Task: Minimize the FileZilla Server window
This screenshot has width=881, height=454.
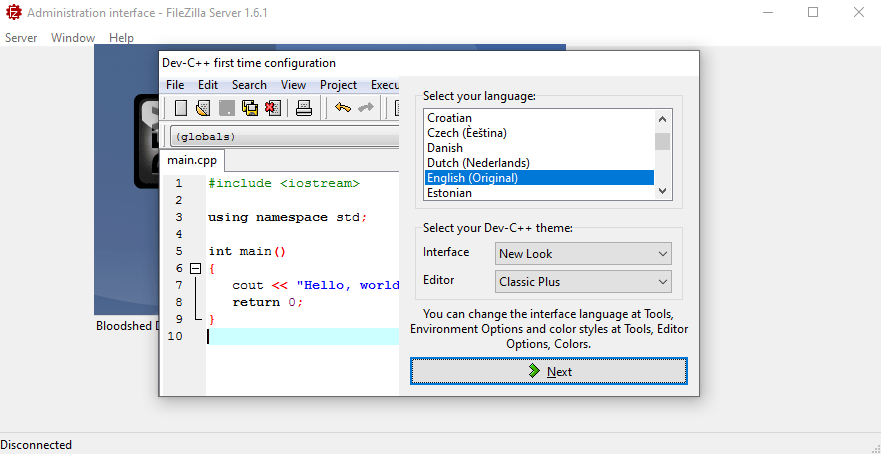Action: point(768,12)
